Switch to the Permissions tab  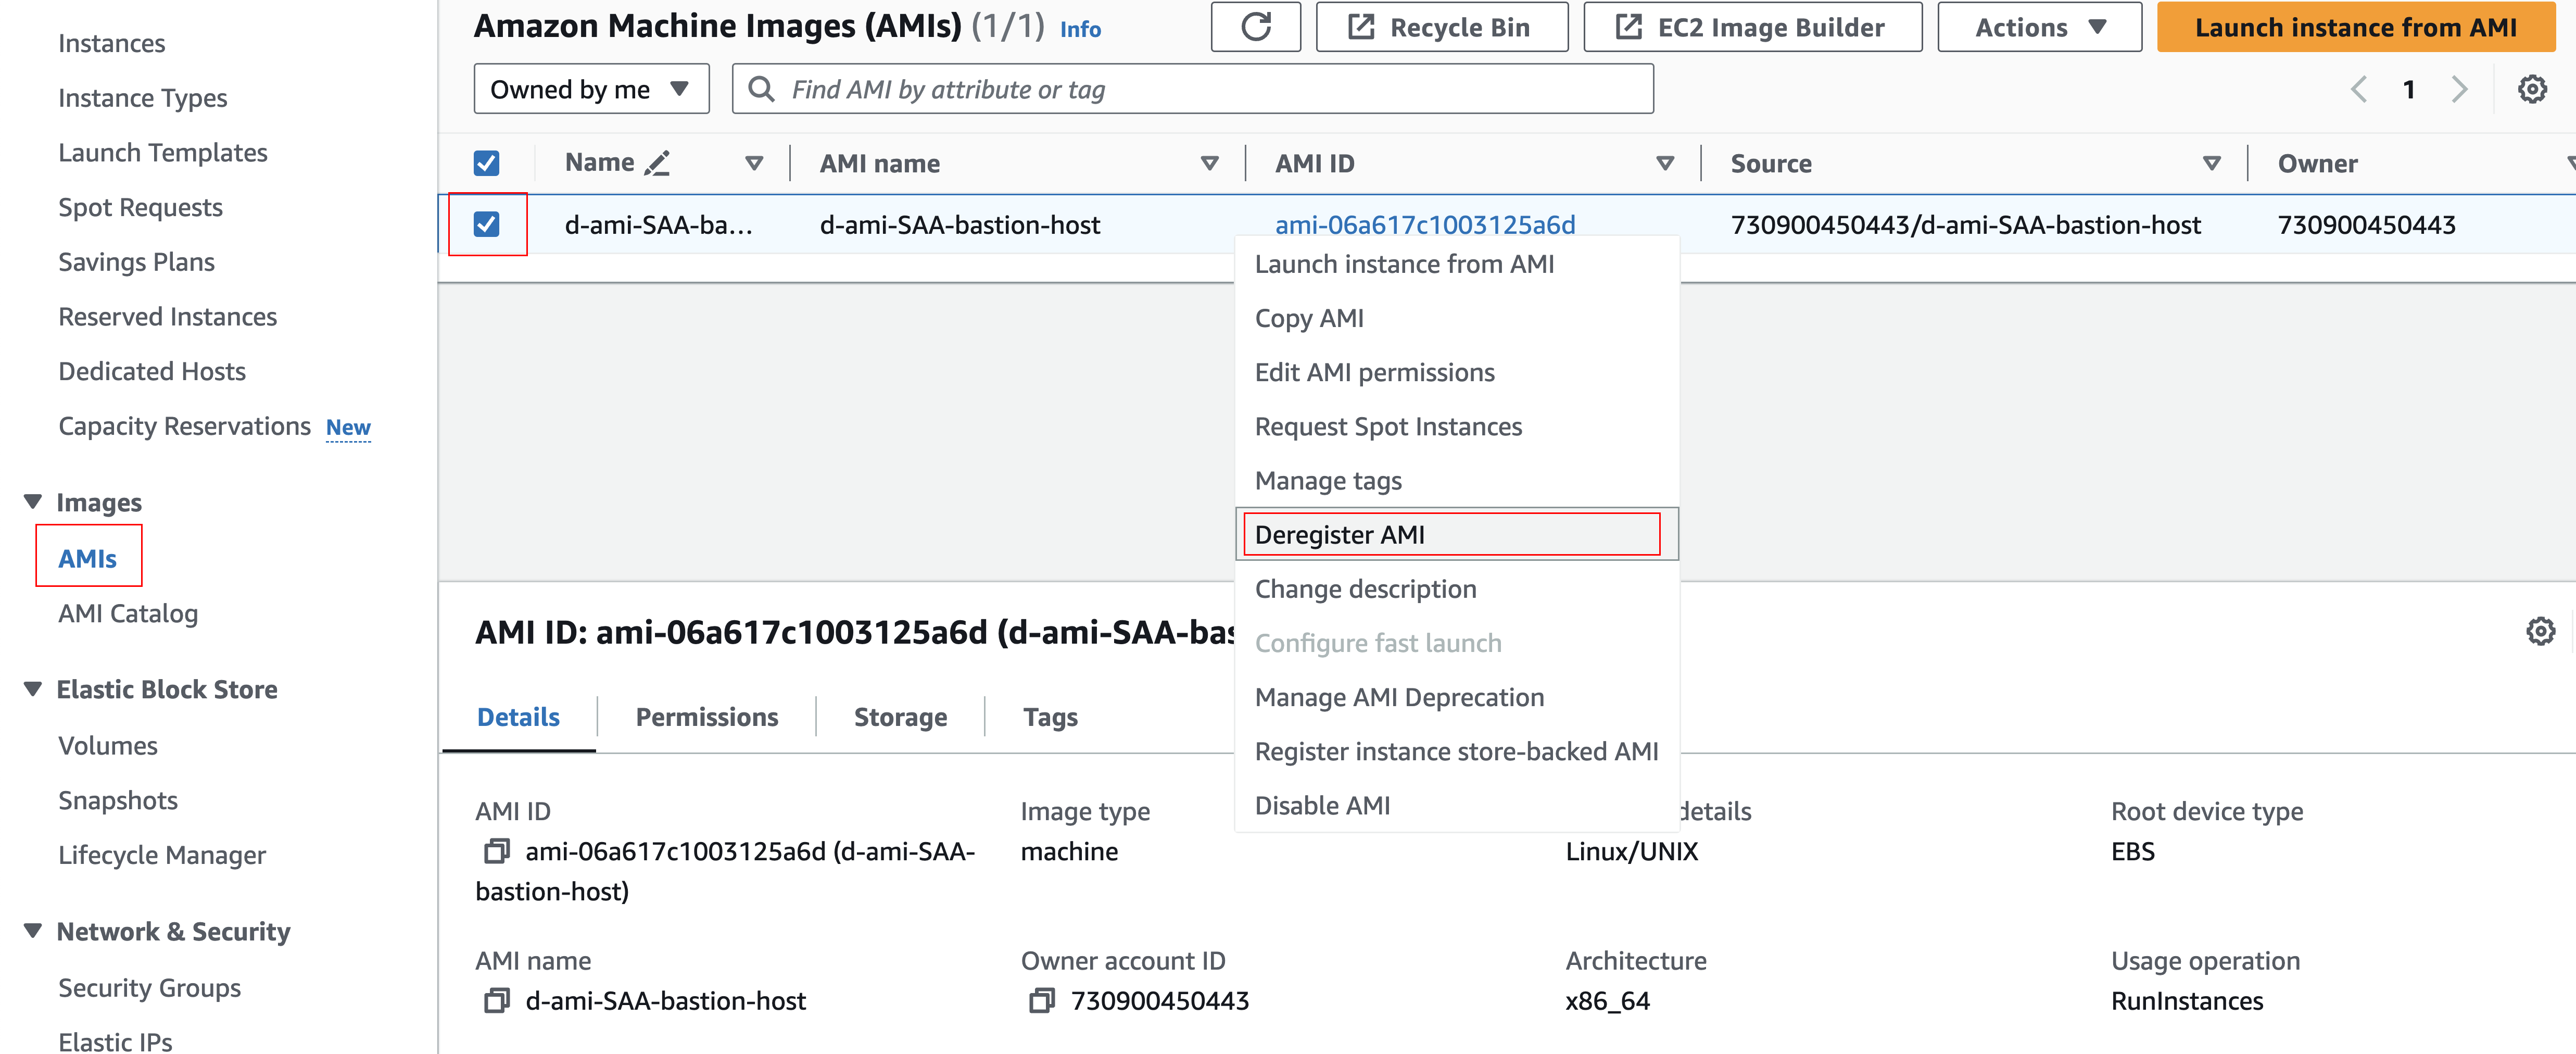point(706,717)
